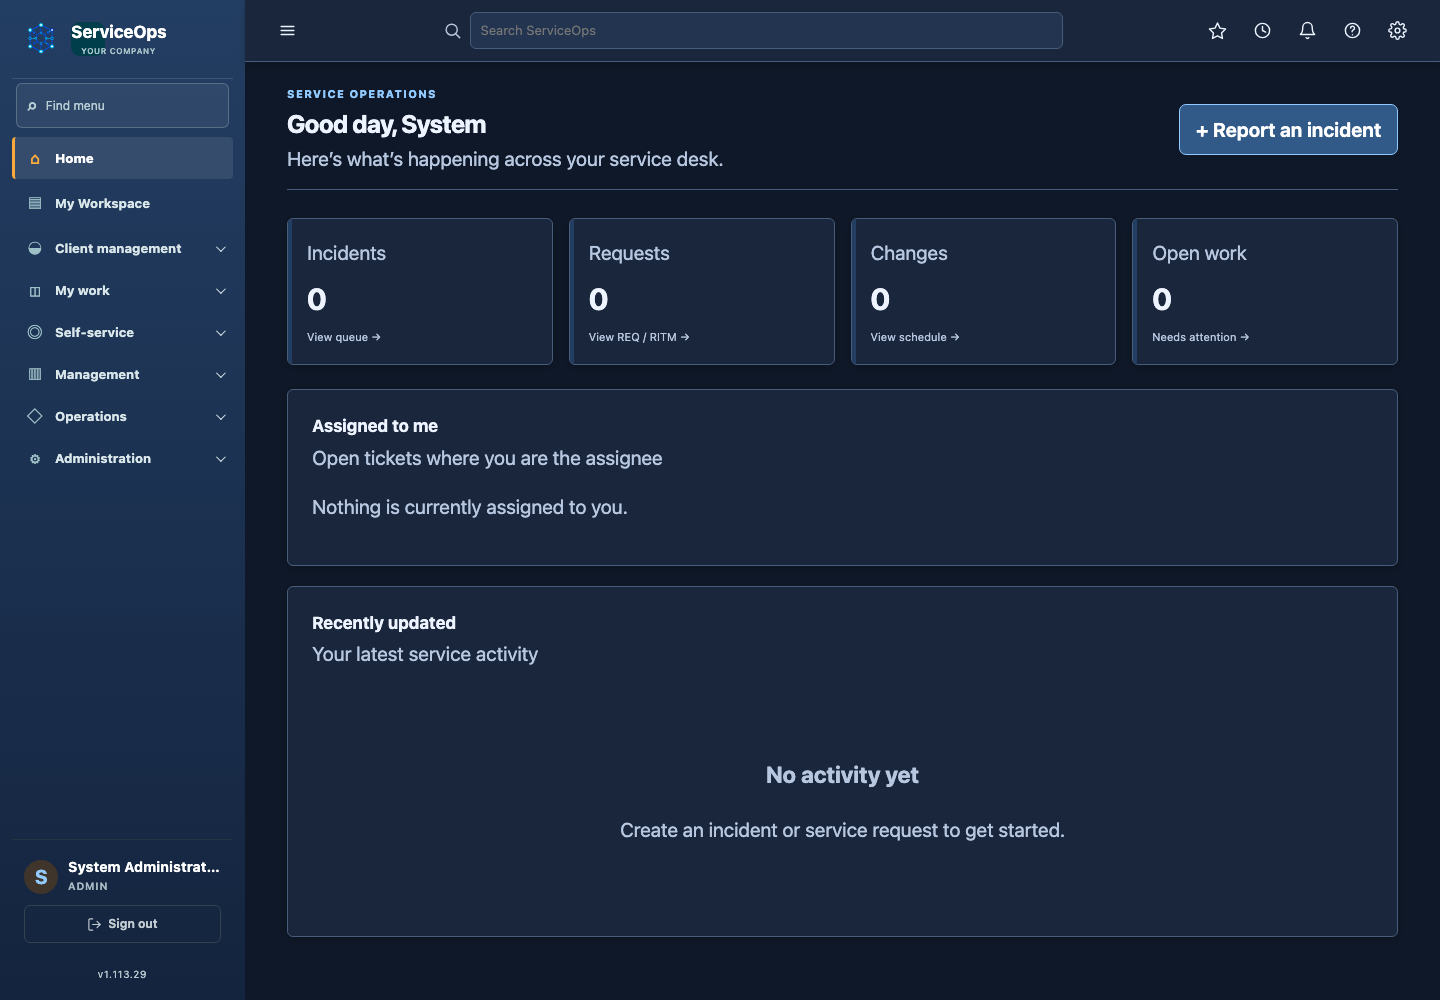Open settings gear icon

point(1398,31)
